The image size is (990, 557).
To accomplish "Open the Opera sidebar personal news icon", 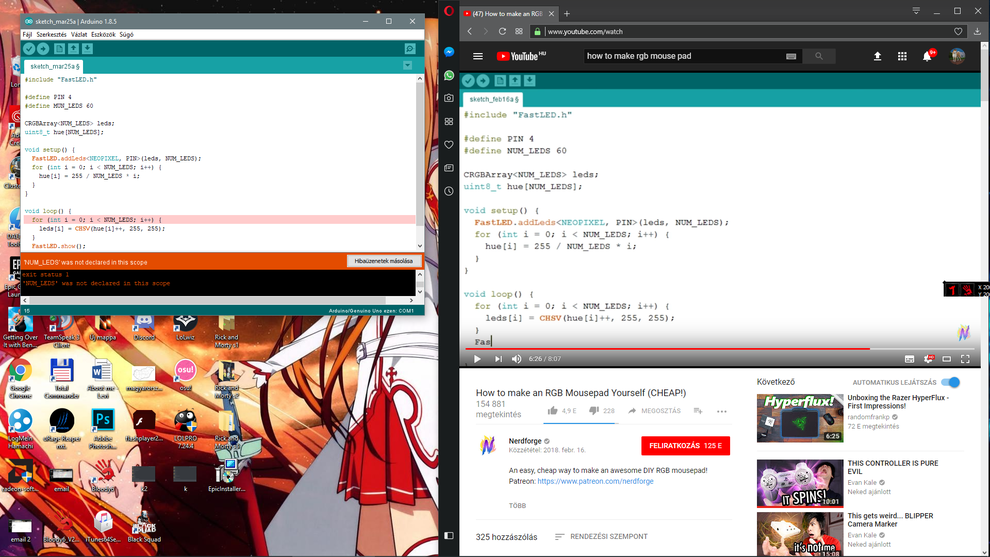I will [x=449, y=168].
